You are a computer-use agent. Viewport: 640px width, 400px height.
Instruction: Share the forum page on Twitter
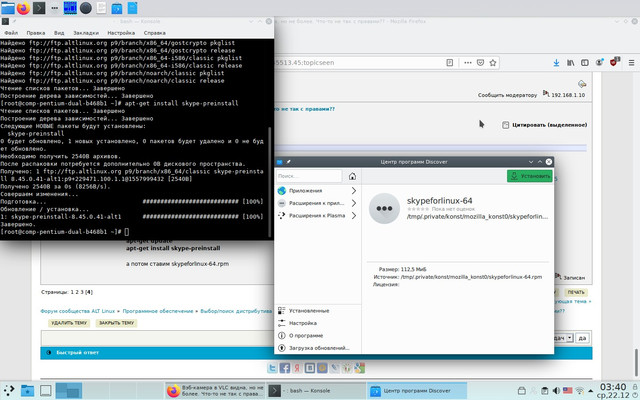pos(272,368)
